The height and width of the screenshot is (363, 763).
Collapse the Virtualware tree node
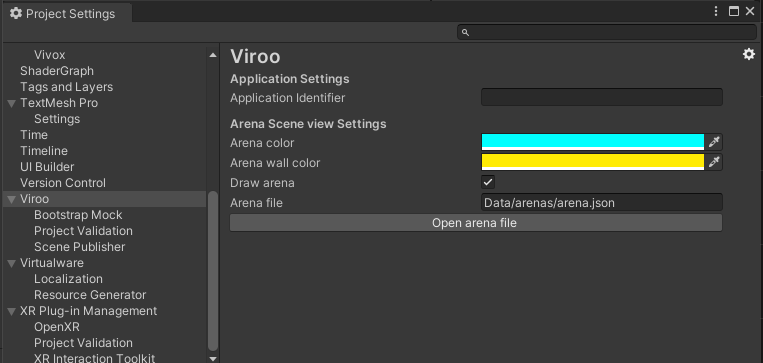[x=11, y=263]
